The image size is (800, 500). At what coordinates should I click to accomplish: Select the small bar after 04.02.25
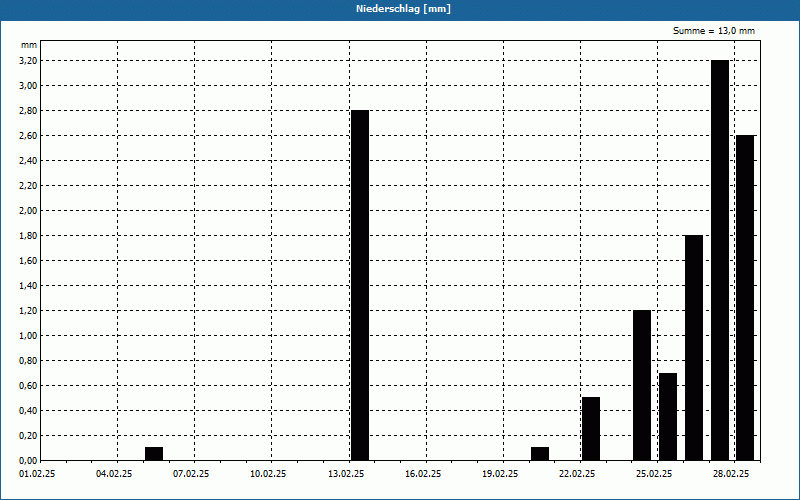(x=154, y=454)
